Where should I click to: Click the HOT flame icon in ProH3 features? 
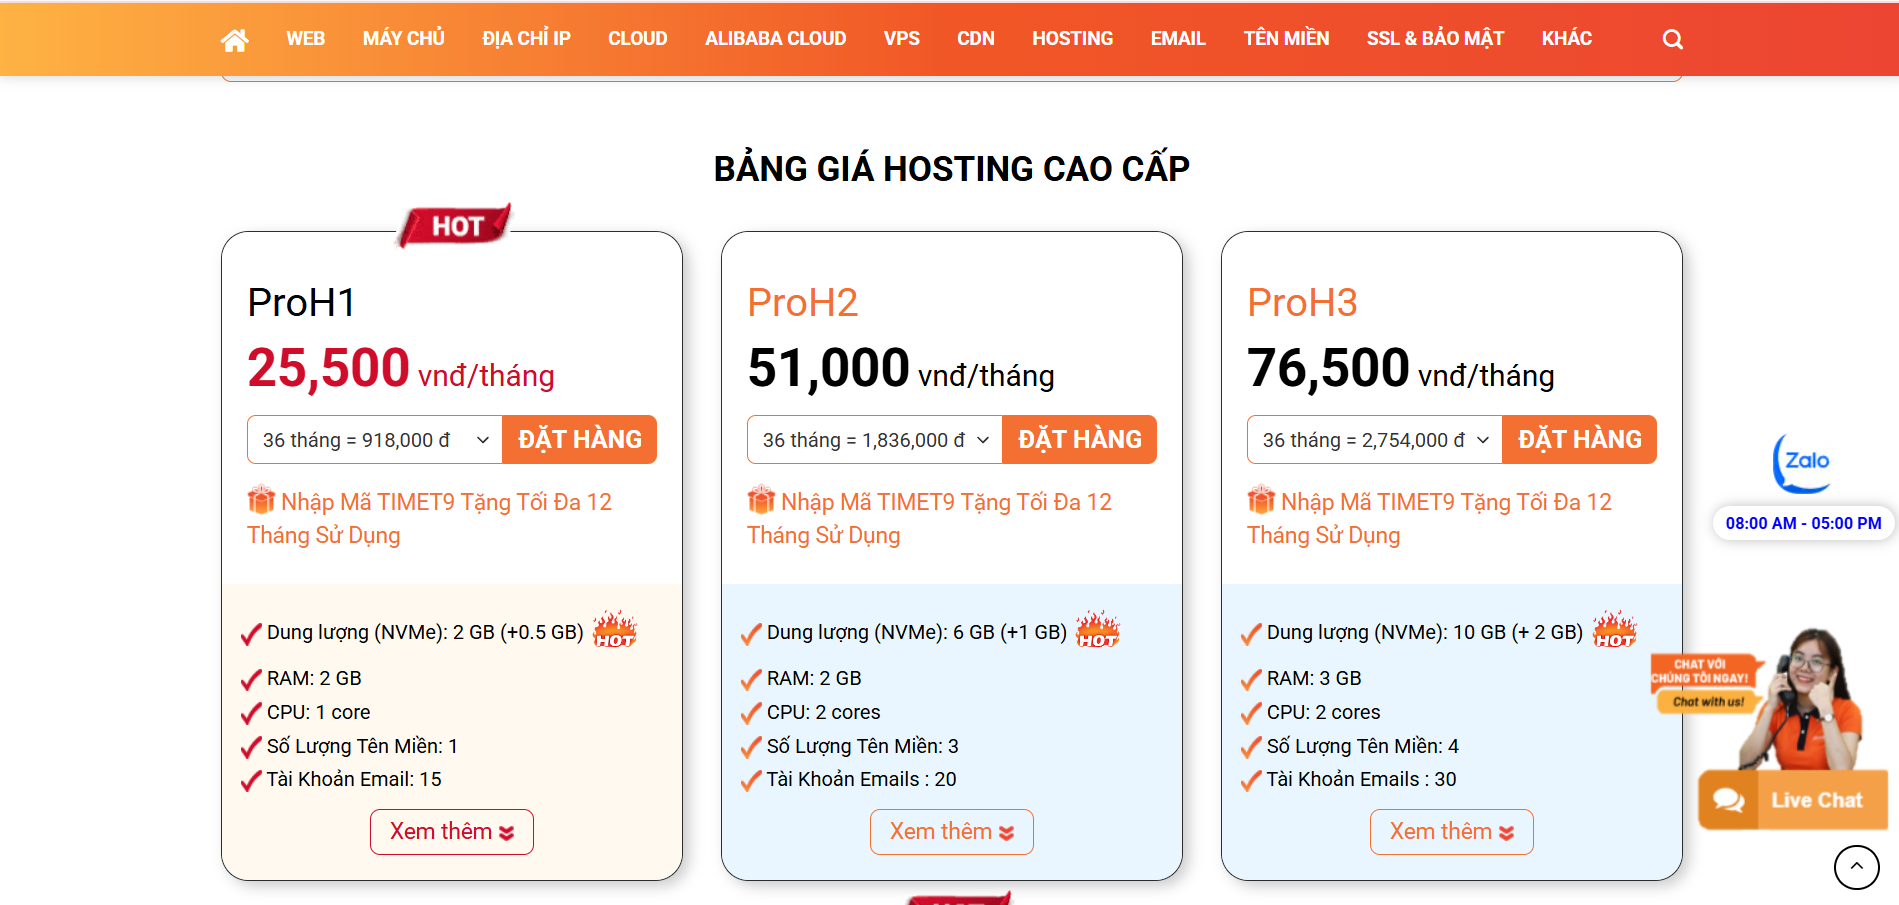click(1614, 631)
